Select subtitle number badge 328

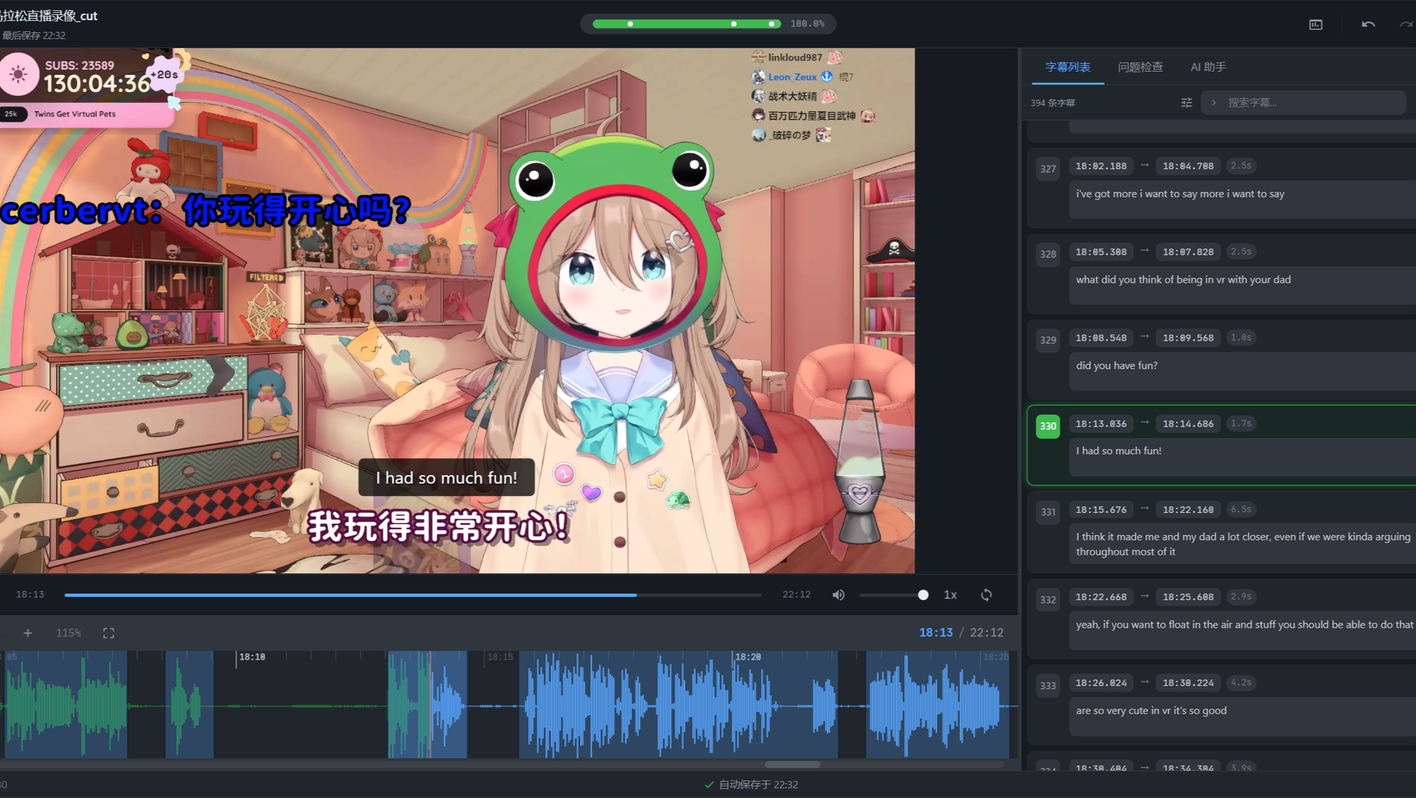(1048, 254)
